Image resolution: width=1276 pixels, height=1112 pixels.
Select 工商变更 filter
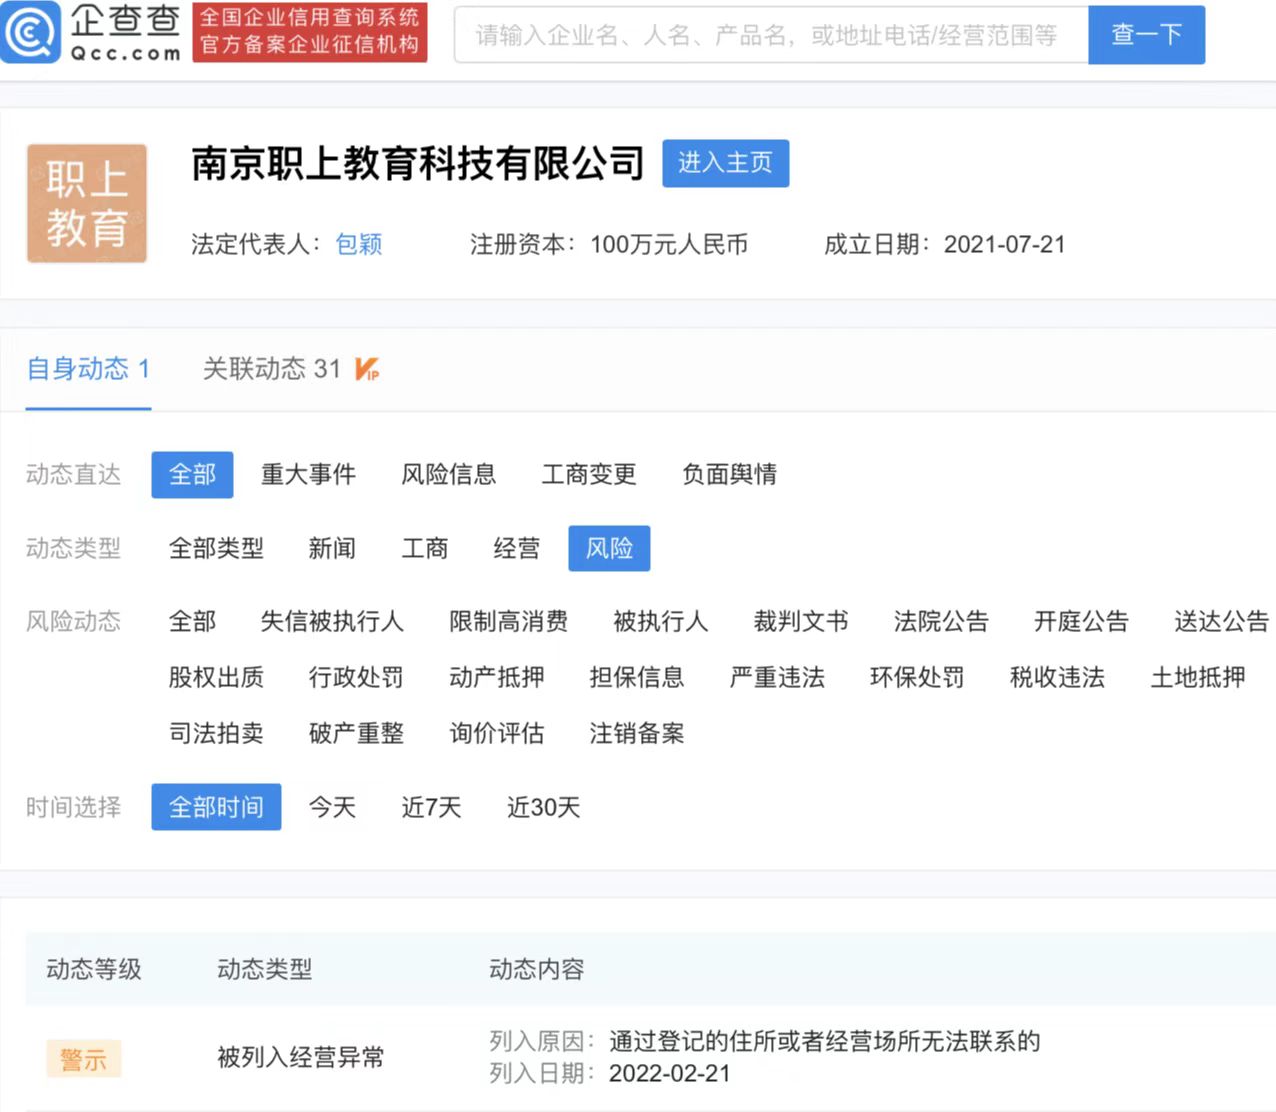[x=589, y=475]
